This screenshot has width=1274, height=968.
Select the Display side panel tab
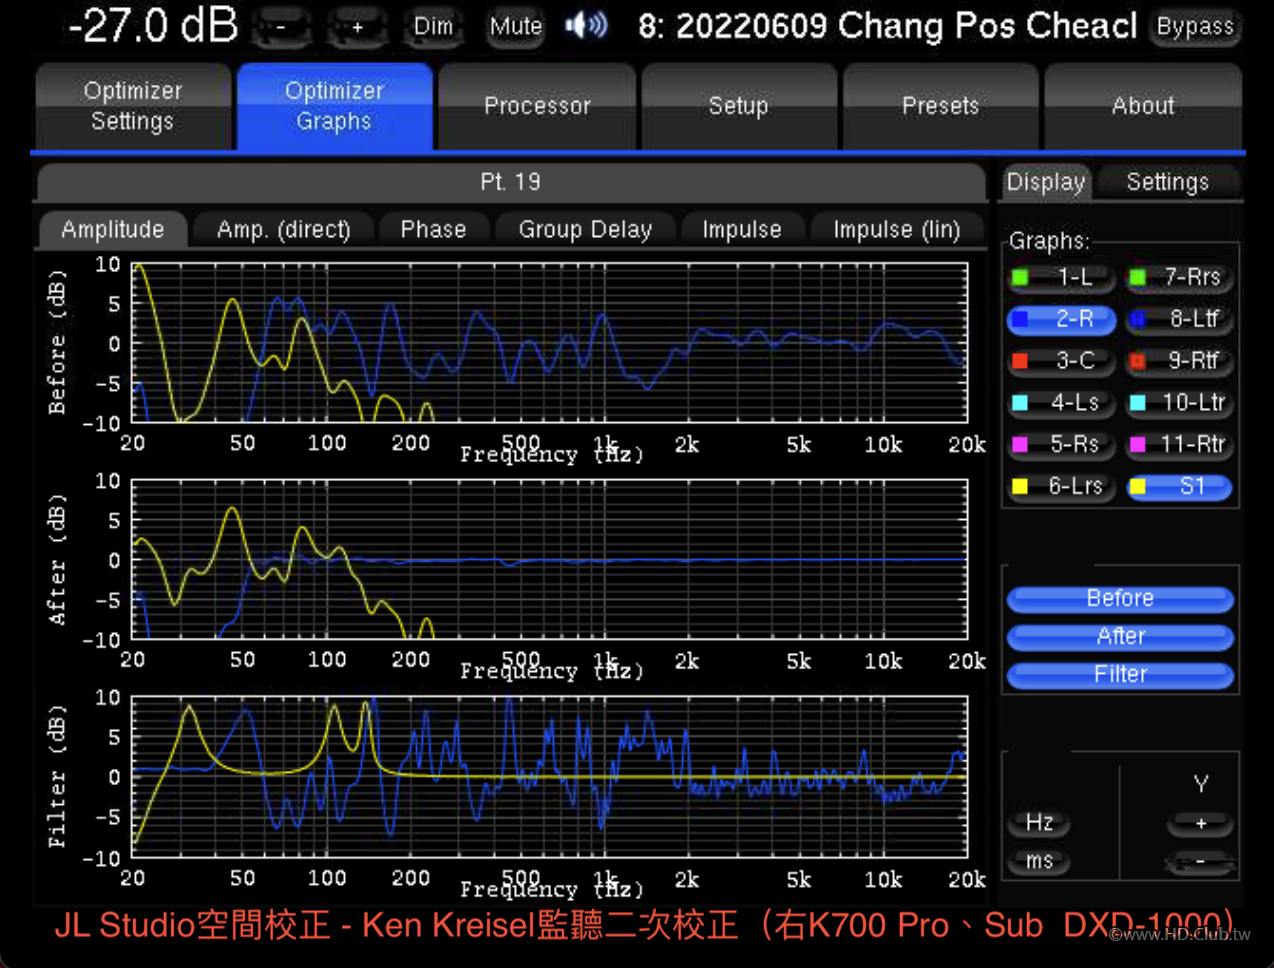pos(1046,182)
